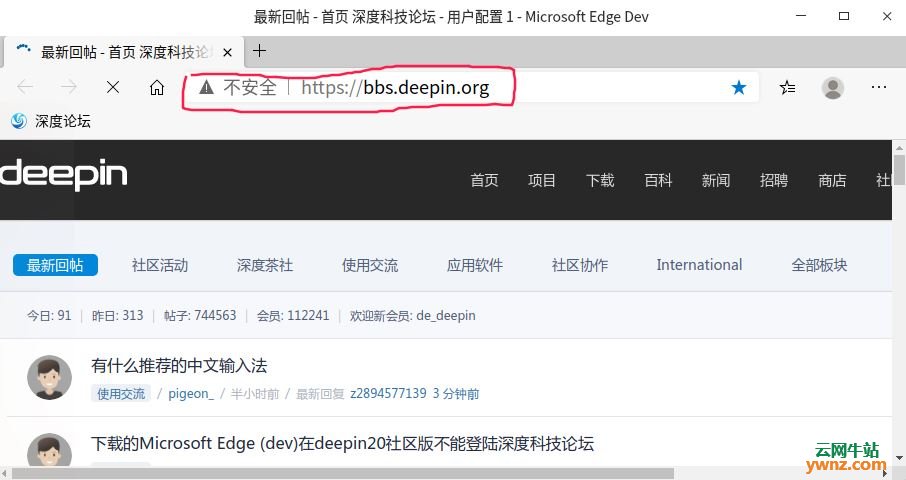Toggle the blue favorite star in address bar
906x480 pixels.
point(738,88)
